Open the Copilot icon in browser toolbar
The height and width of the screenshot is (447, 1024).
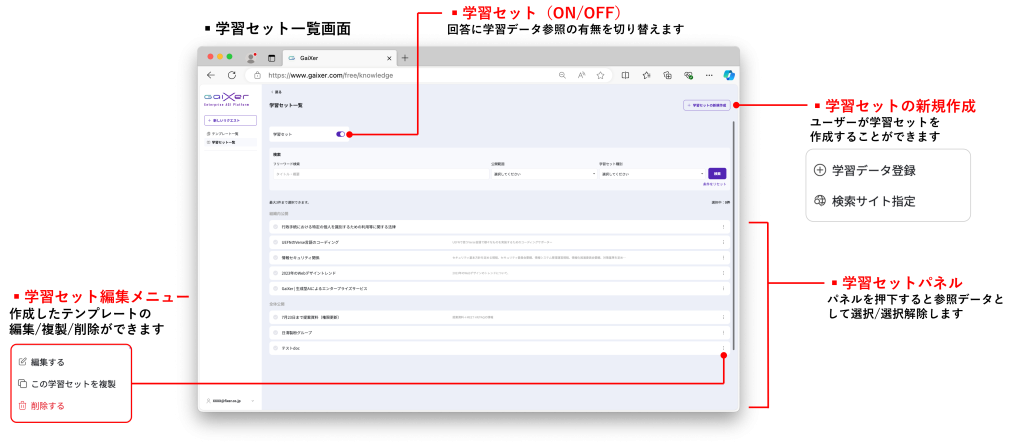729,75
